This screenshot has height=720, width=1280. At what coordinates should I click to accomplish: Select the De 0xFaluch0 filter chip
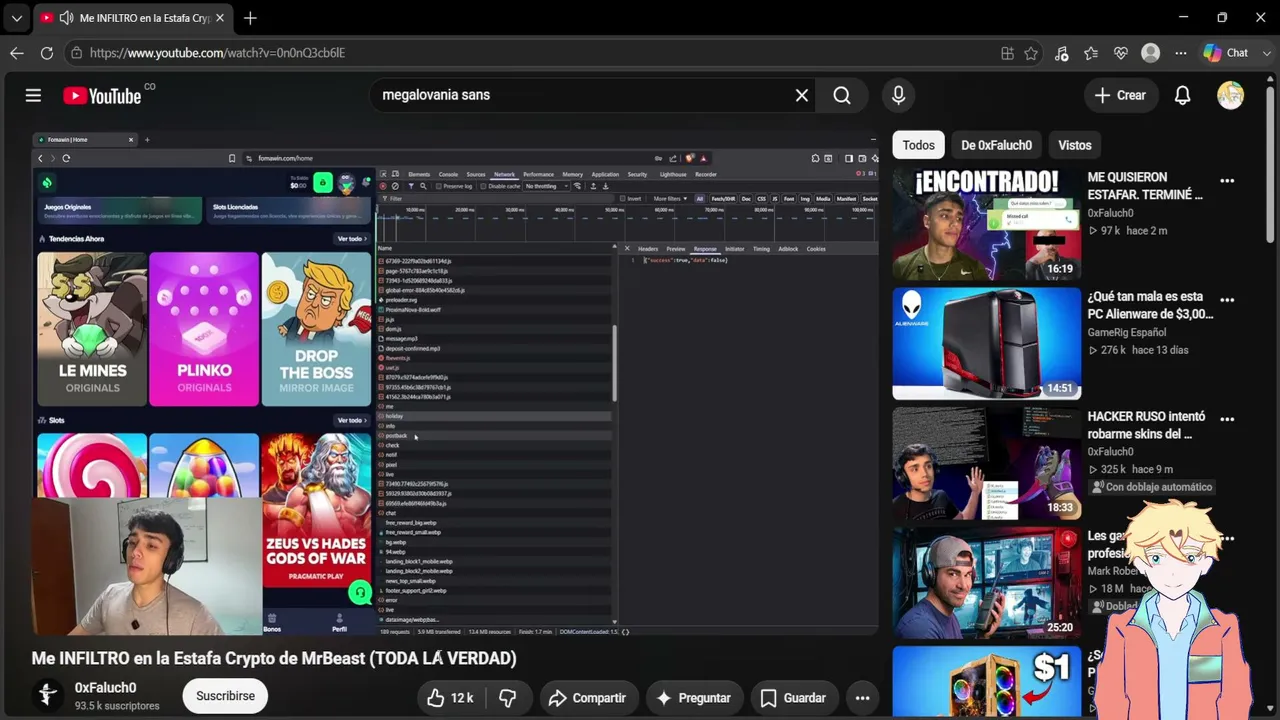(996, 145)
